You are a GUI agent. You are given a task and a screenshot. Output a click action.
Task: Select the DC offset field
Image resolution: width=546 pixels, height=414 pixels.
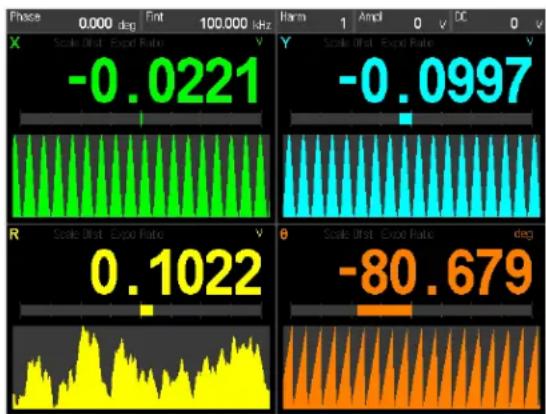click(x=499, y=21)
